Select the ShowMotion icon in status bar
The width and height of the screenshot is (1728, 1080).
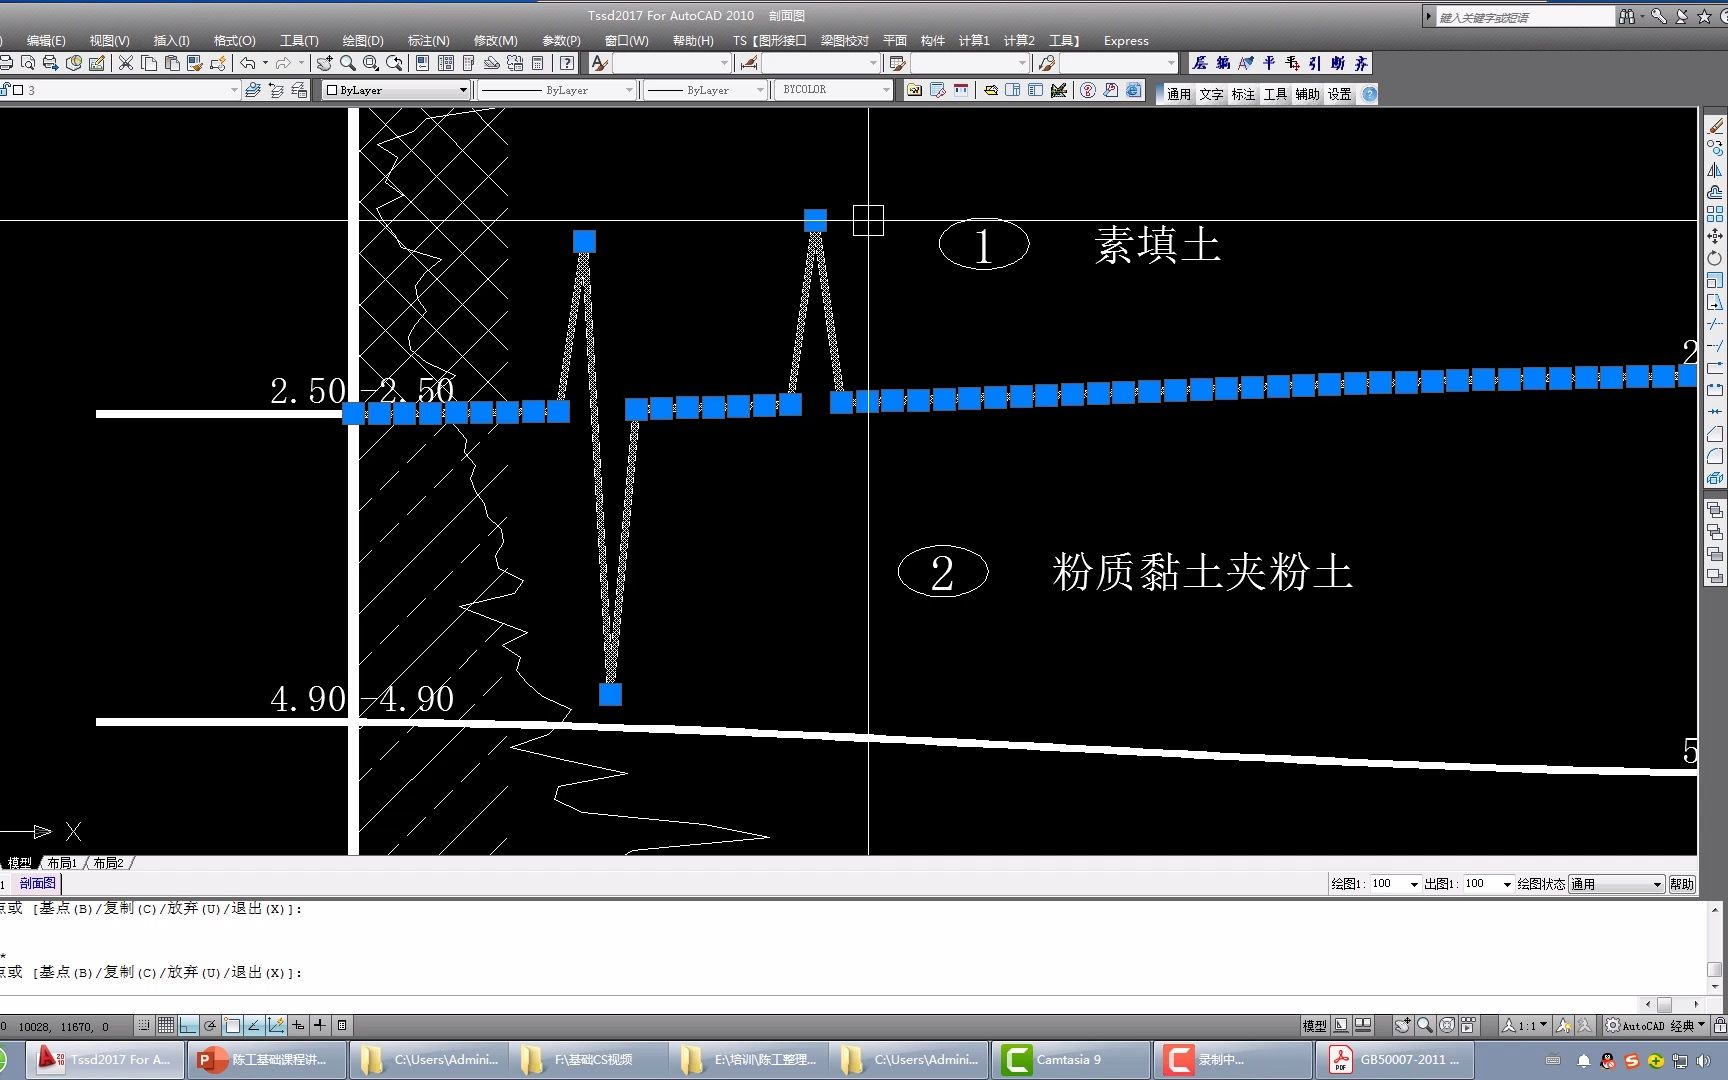coord(1468,1025)
